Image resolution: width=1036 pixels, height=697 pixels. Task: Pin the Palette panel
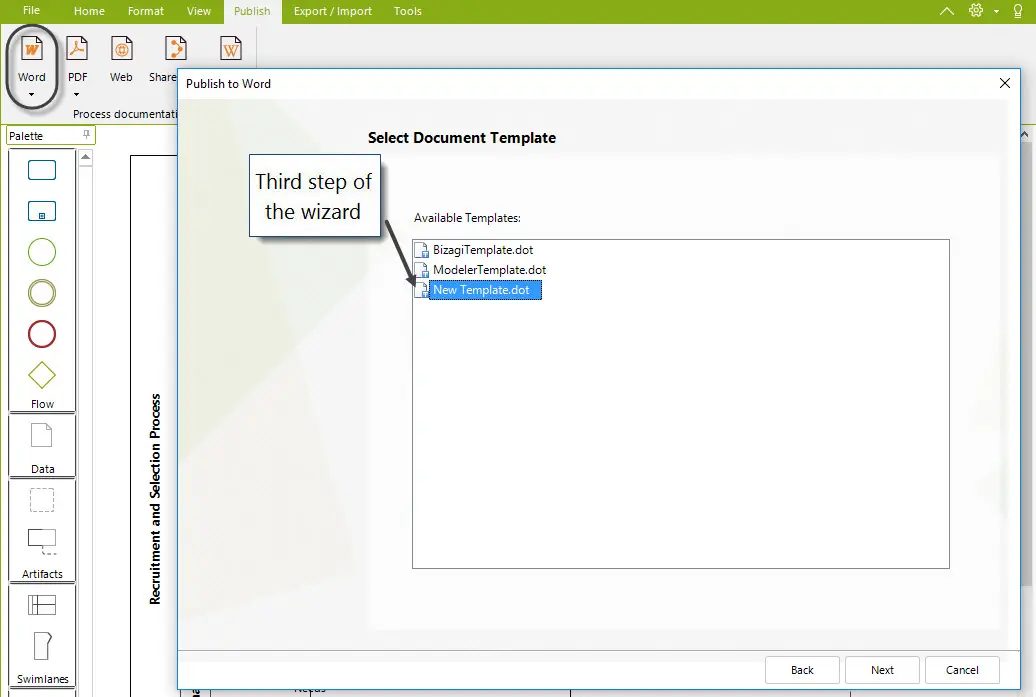click(x=86, y=135)
